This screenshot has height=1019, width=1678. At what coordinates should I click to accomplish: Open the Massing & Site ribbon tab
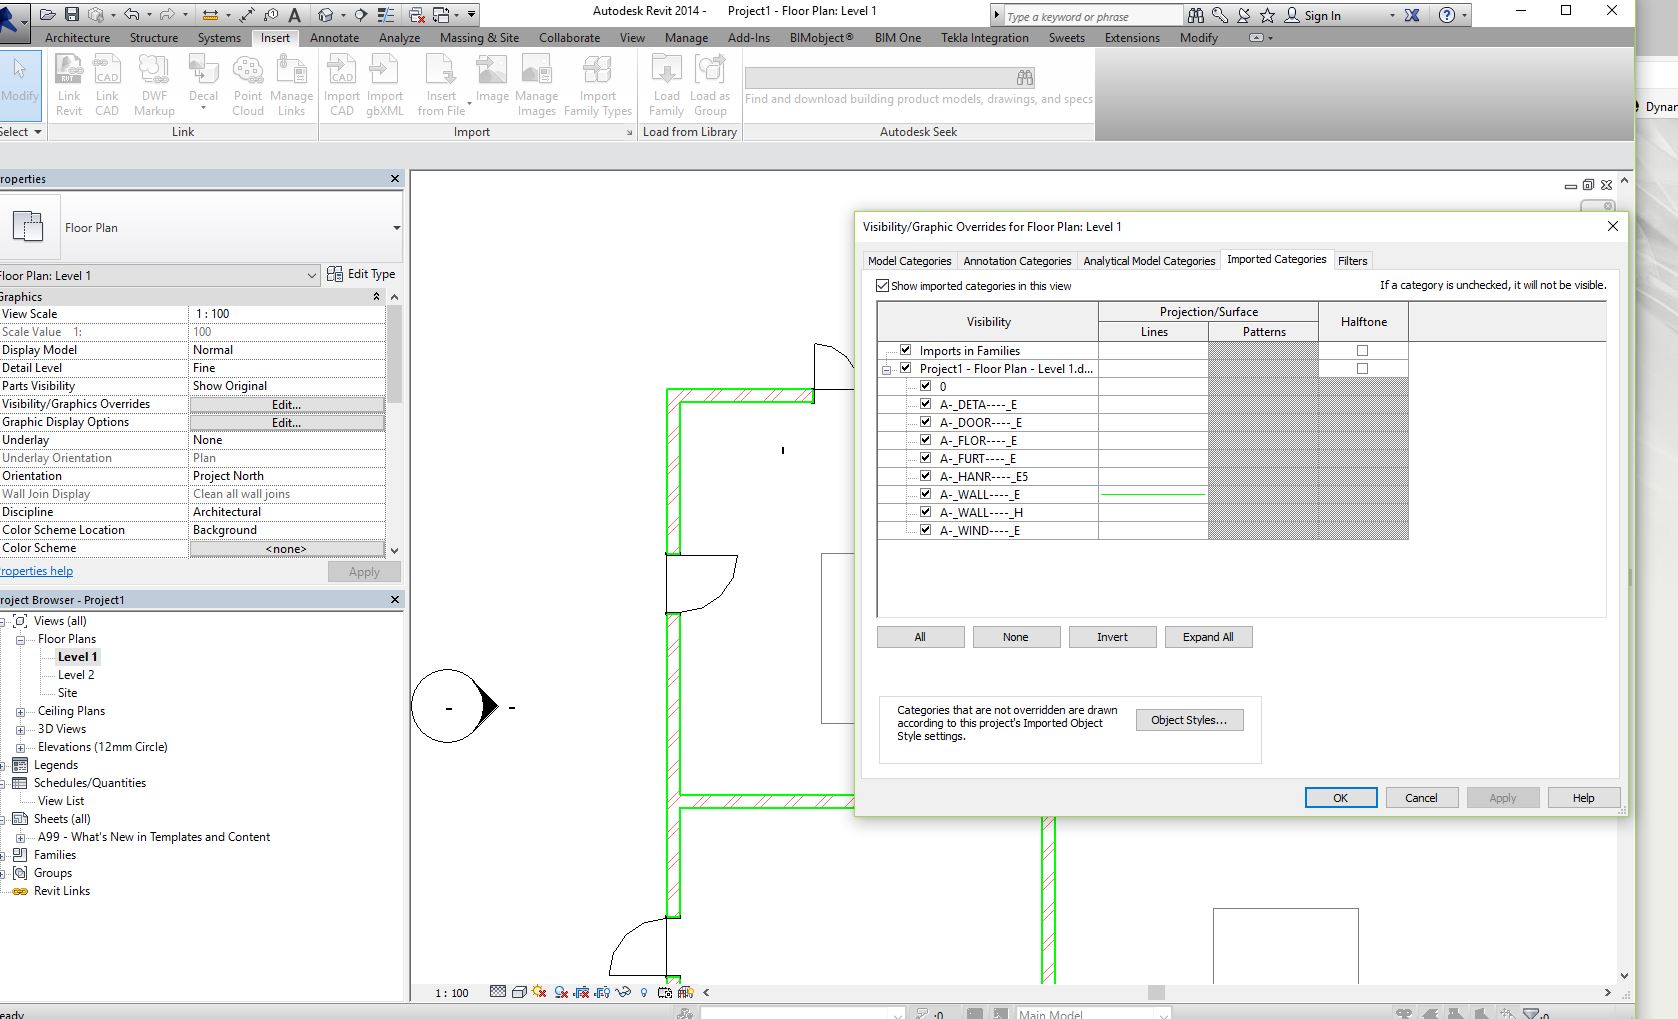478,37
